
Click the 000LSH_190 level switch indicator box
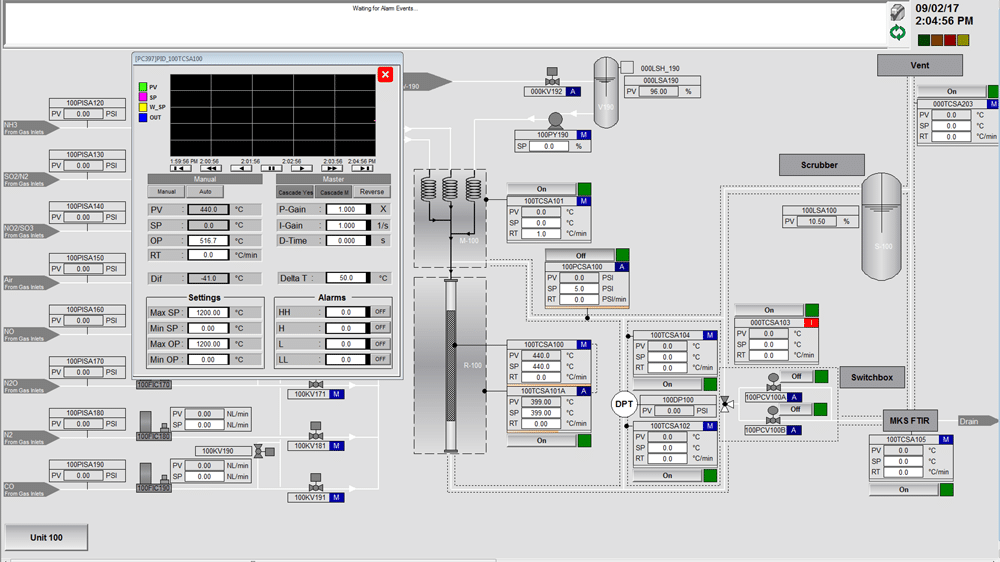(x=627, y=67)
